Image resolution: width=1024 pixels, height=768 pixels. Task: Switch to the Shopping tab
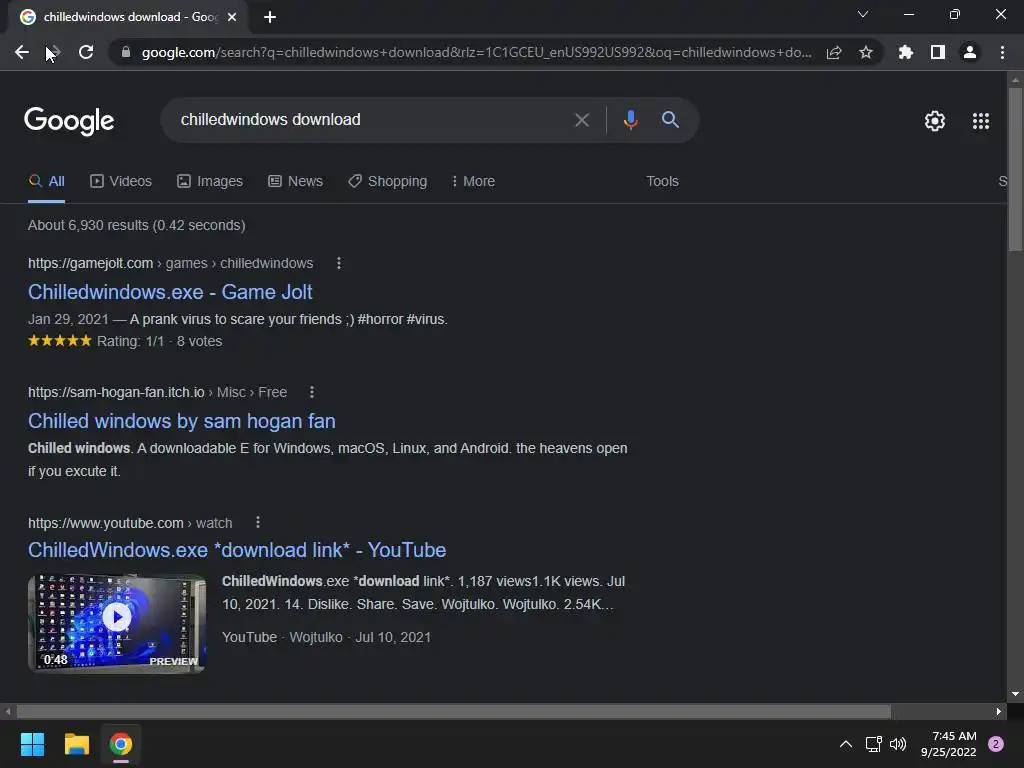[x=387, y=181]
